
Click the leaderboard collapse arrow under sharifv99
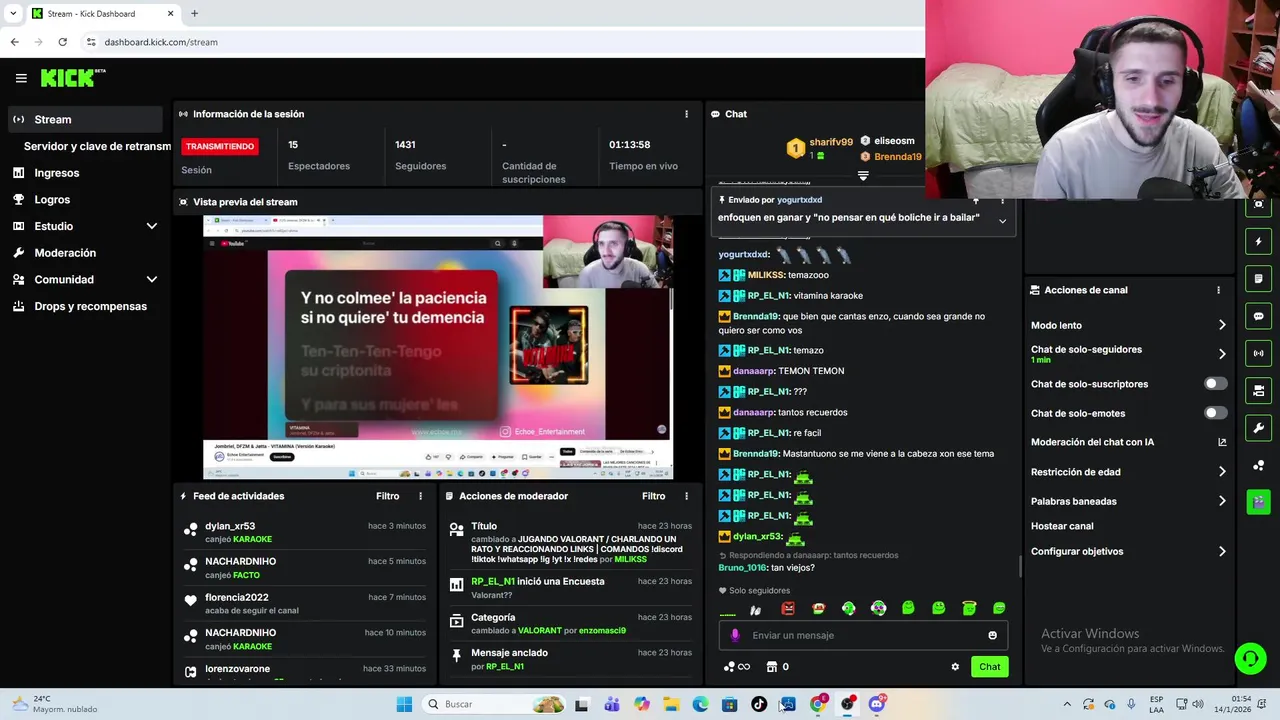point(863,175)
